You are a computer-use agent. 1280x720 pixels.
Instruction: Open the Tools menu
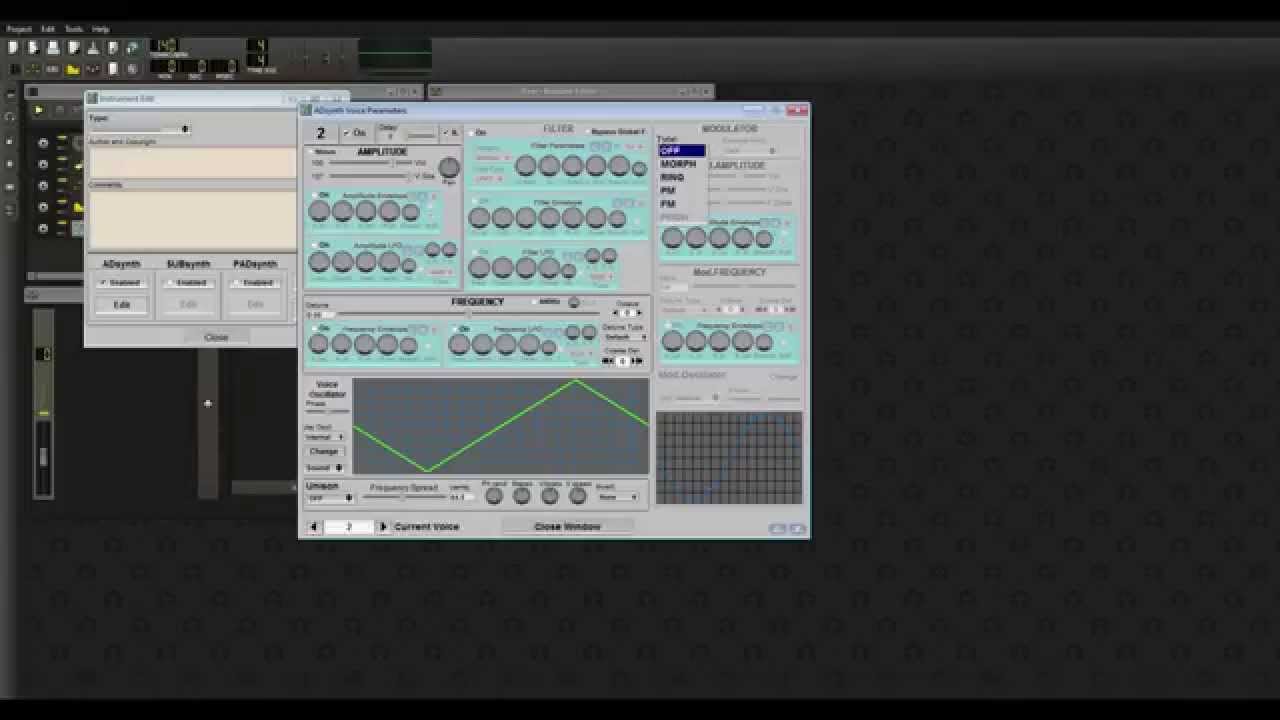pyautogui.click(x=74, y=29)
